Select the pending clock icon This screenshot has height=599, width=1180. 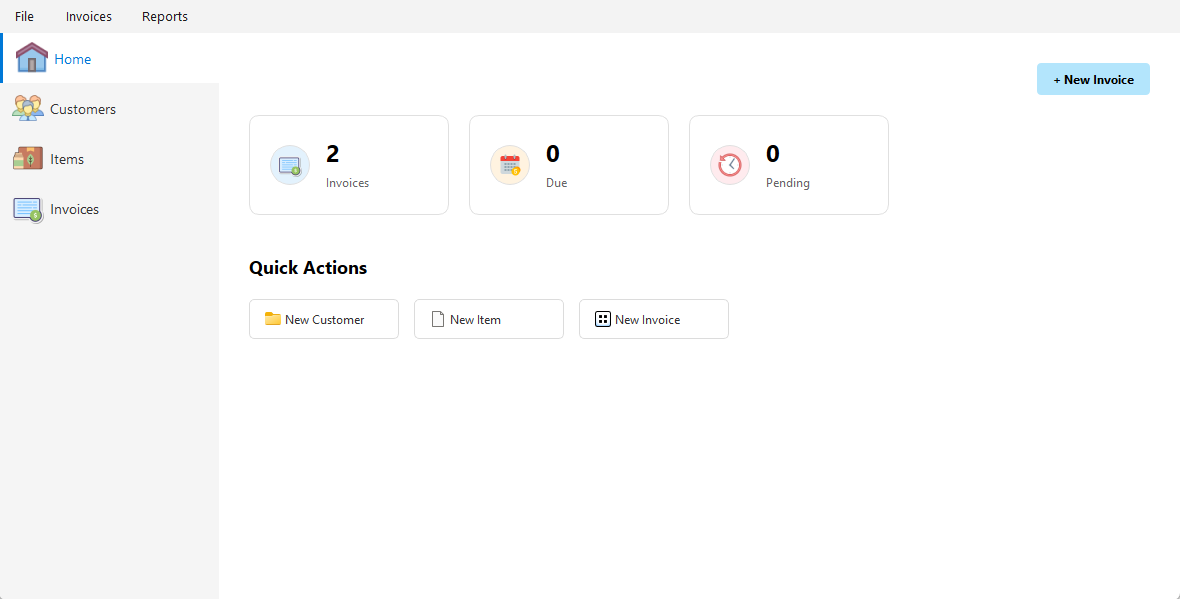[x=729, y=164]
